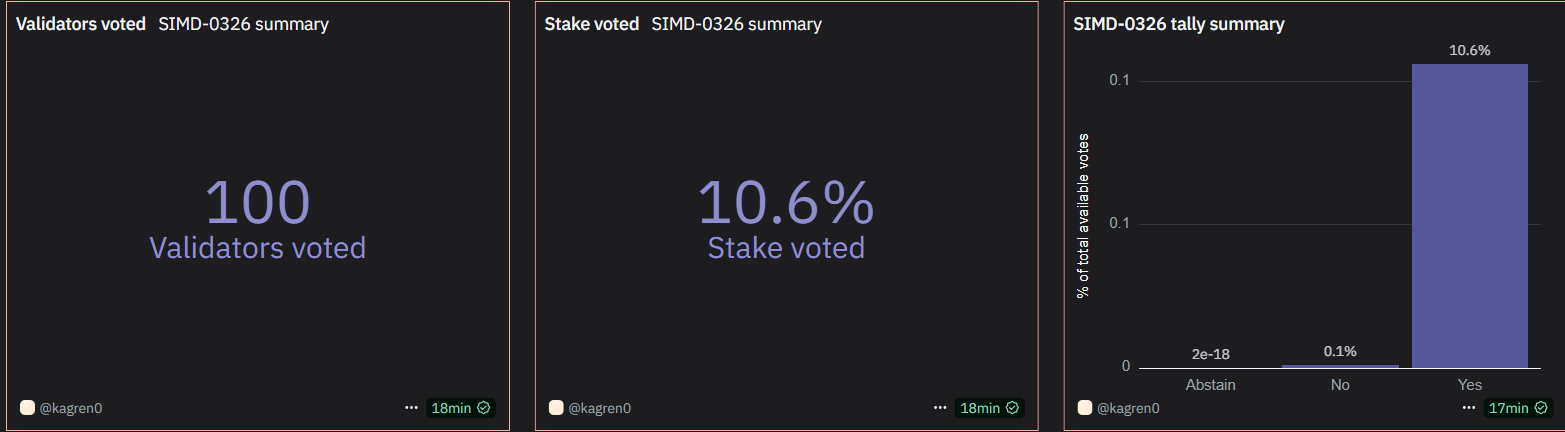Viewport: 1565px width, 432px height.
Task: Click the @kagren0 avatar in Stake voted panel
Action: tap(556, 408)
